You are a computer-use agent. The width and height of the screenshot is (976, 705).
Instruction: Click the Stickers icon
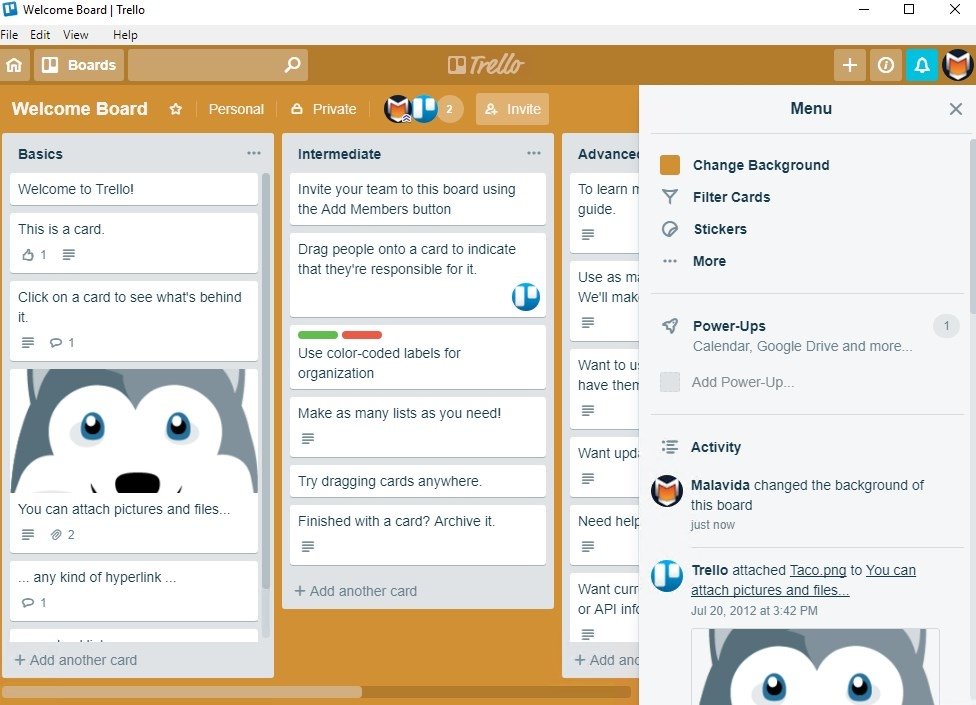click(x=670, y=229)
